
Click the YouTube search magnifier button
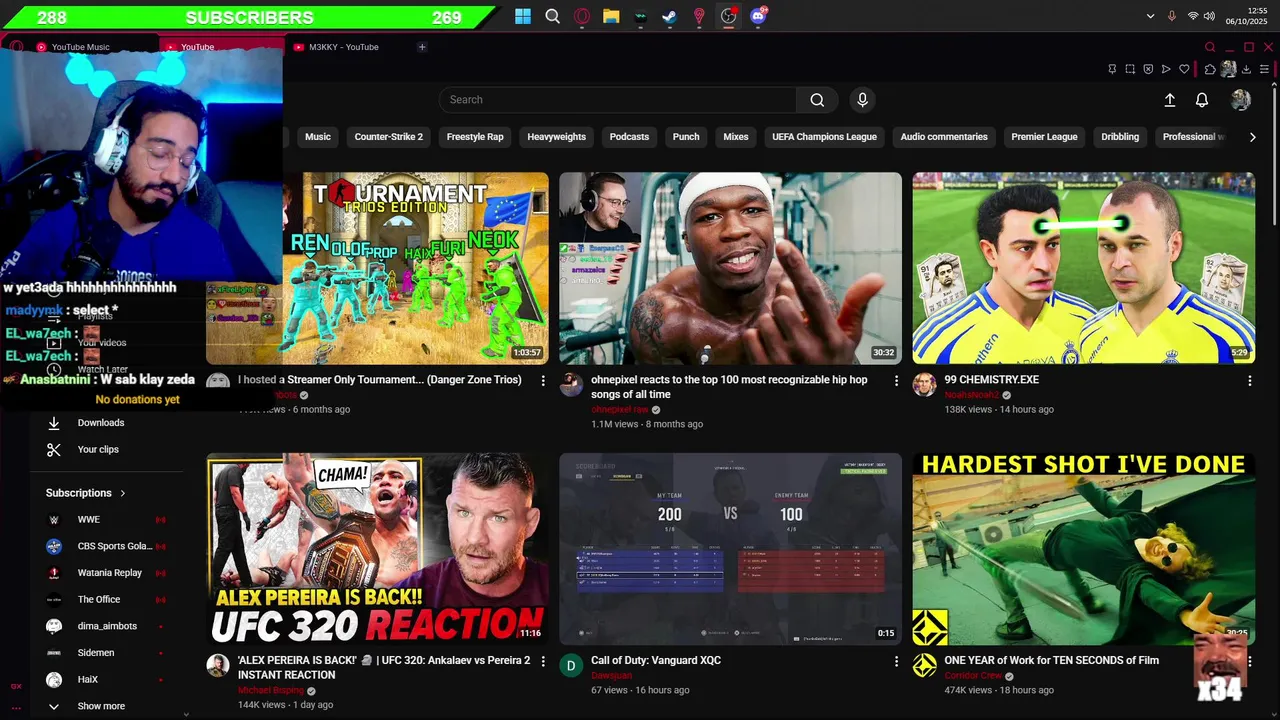(x=817, y=100)
